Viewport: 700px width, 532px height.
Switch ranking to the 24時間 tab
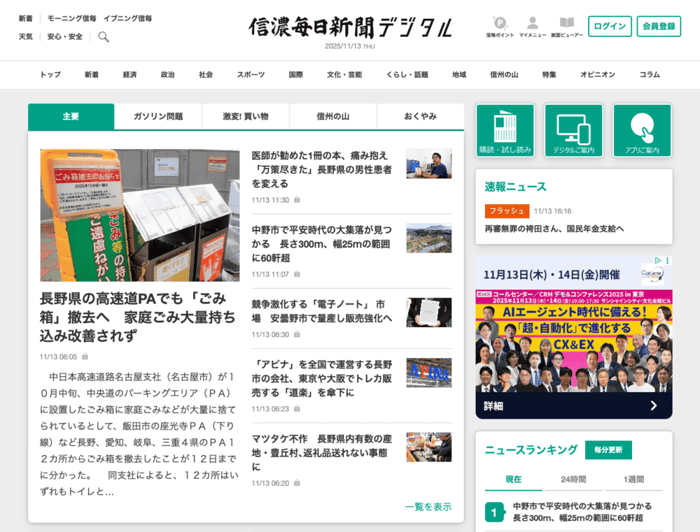(x=573, y=479)
